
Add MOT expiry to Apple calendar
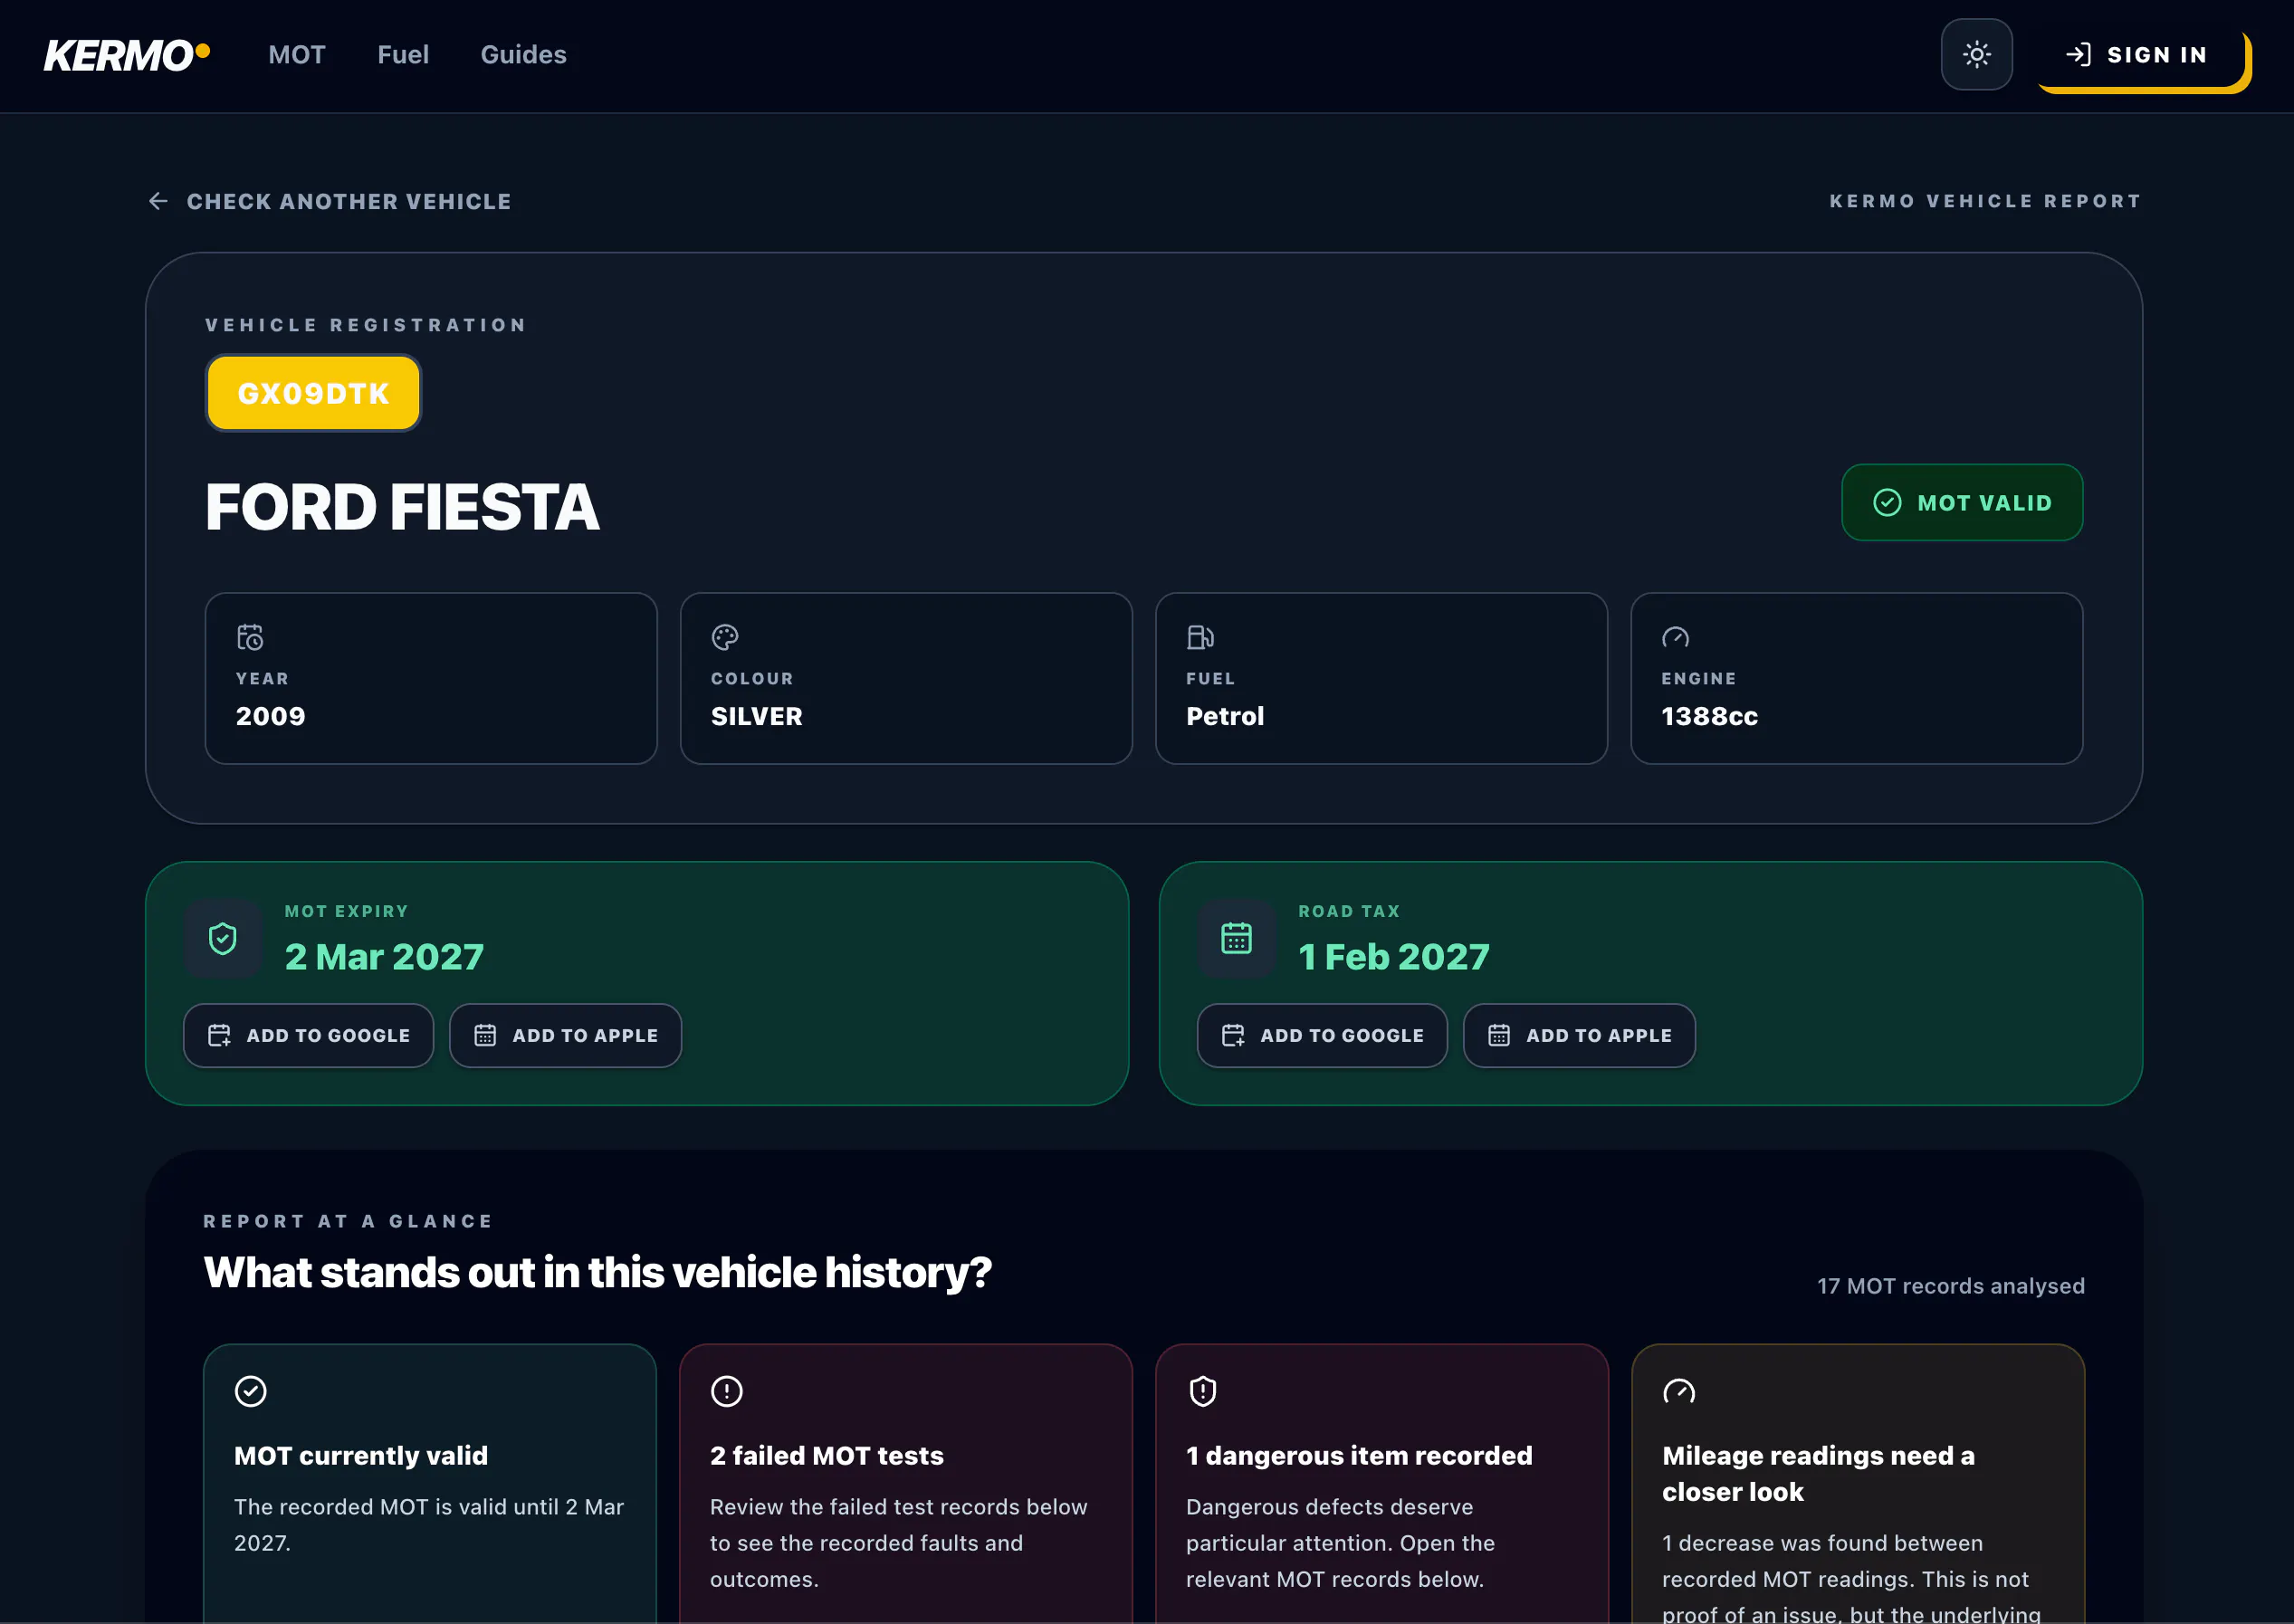pyautogui.click(x=566, y=1035)
